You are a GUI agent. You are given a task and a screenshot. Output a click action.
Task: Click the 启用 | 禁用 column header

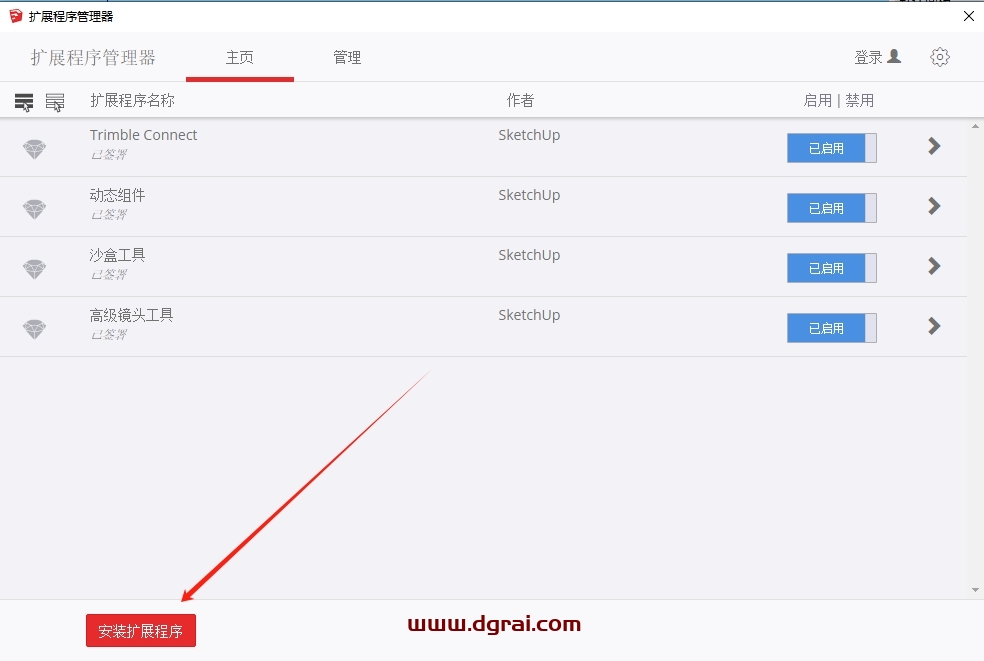click(x=838, y=100)
